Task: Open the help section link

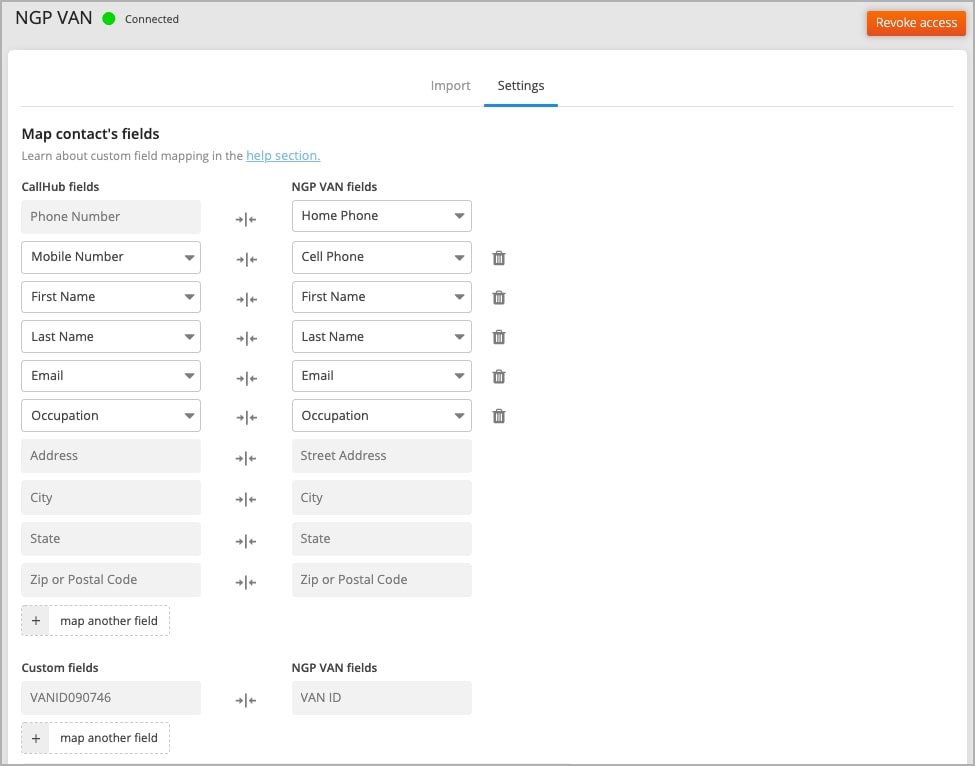Action: coord(283,155)
